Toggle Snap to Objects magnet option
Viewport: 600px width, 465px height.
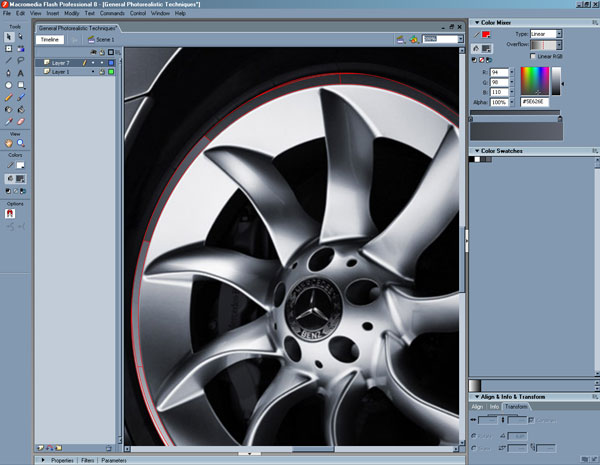point(10,214)
